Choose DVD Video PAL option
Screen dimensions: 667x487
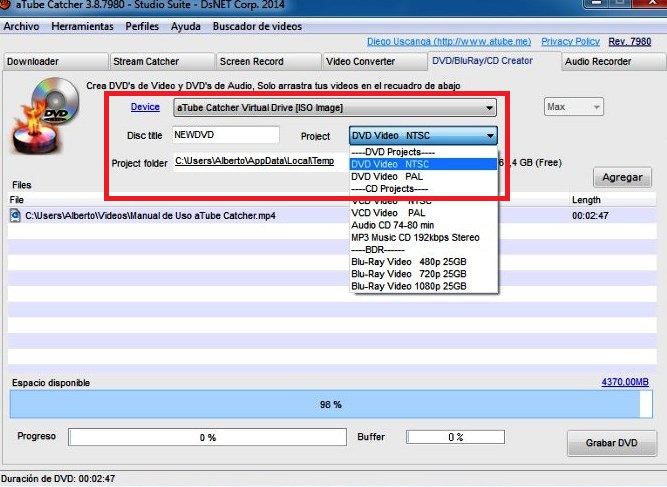point(423,177)
